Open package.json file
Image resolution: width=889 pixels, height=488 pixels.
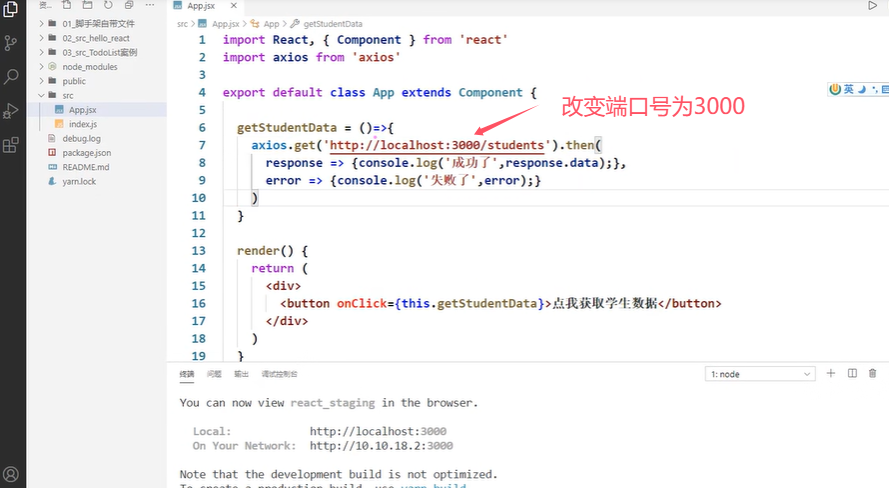coord(96,152)
